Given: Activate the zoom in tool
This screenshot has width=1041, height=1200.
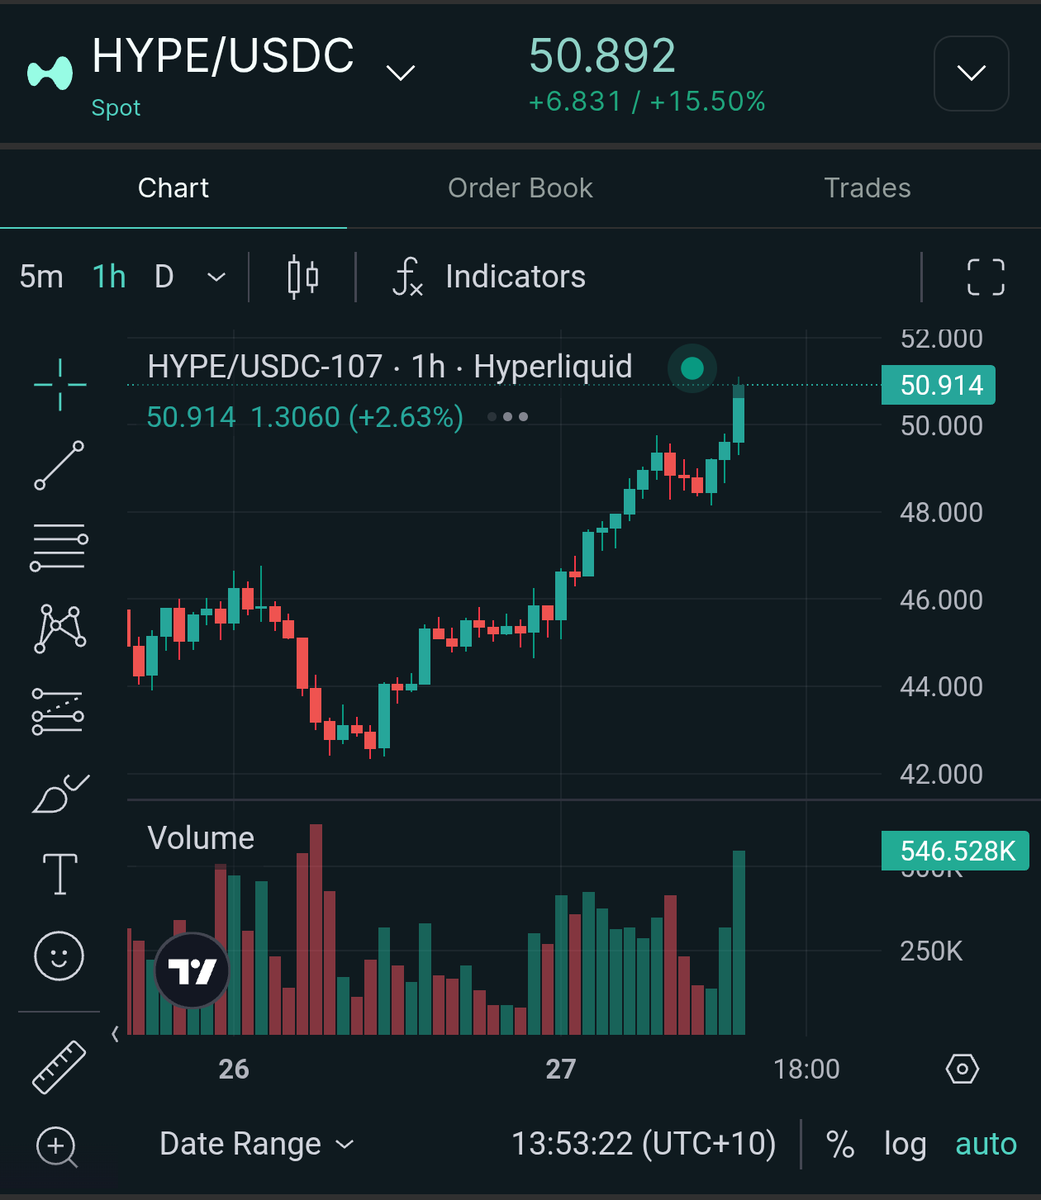Looking at the screenshot, I should 57,1146.
